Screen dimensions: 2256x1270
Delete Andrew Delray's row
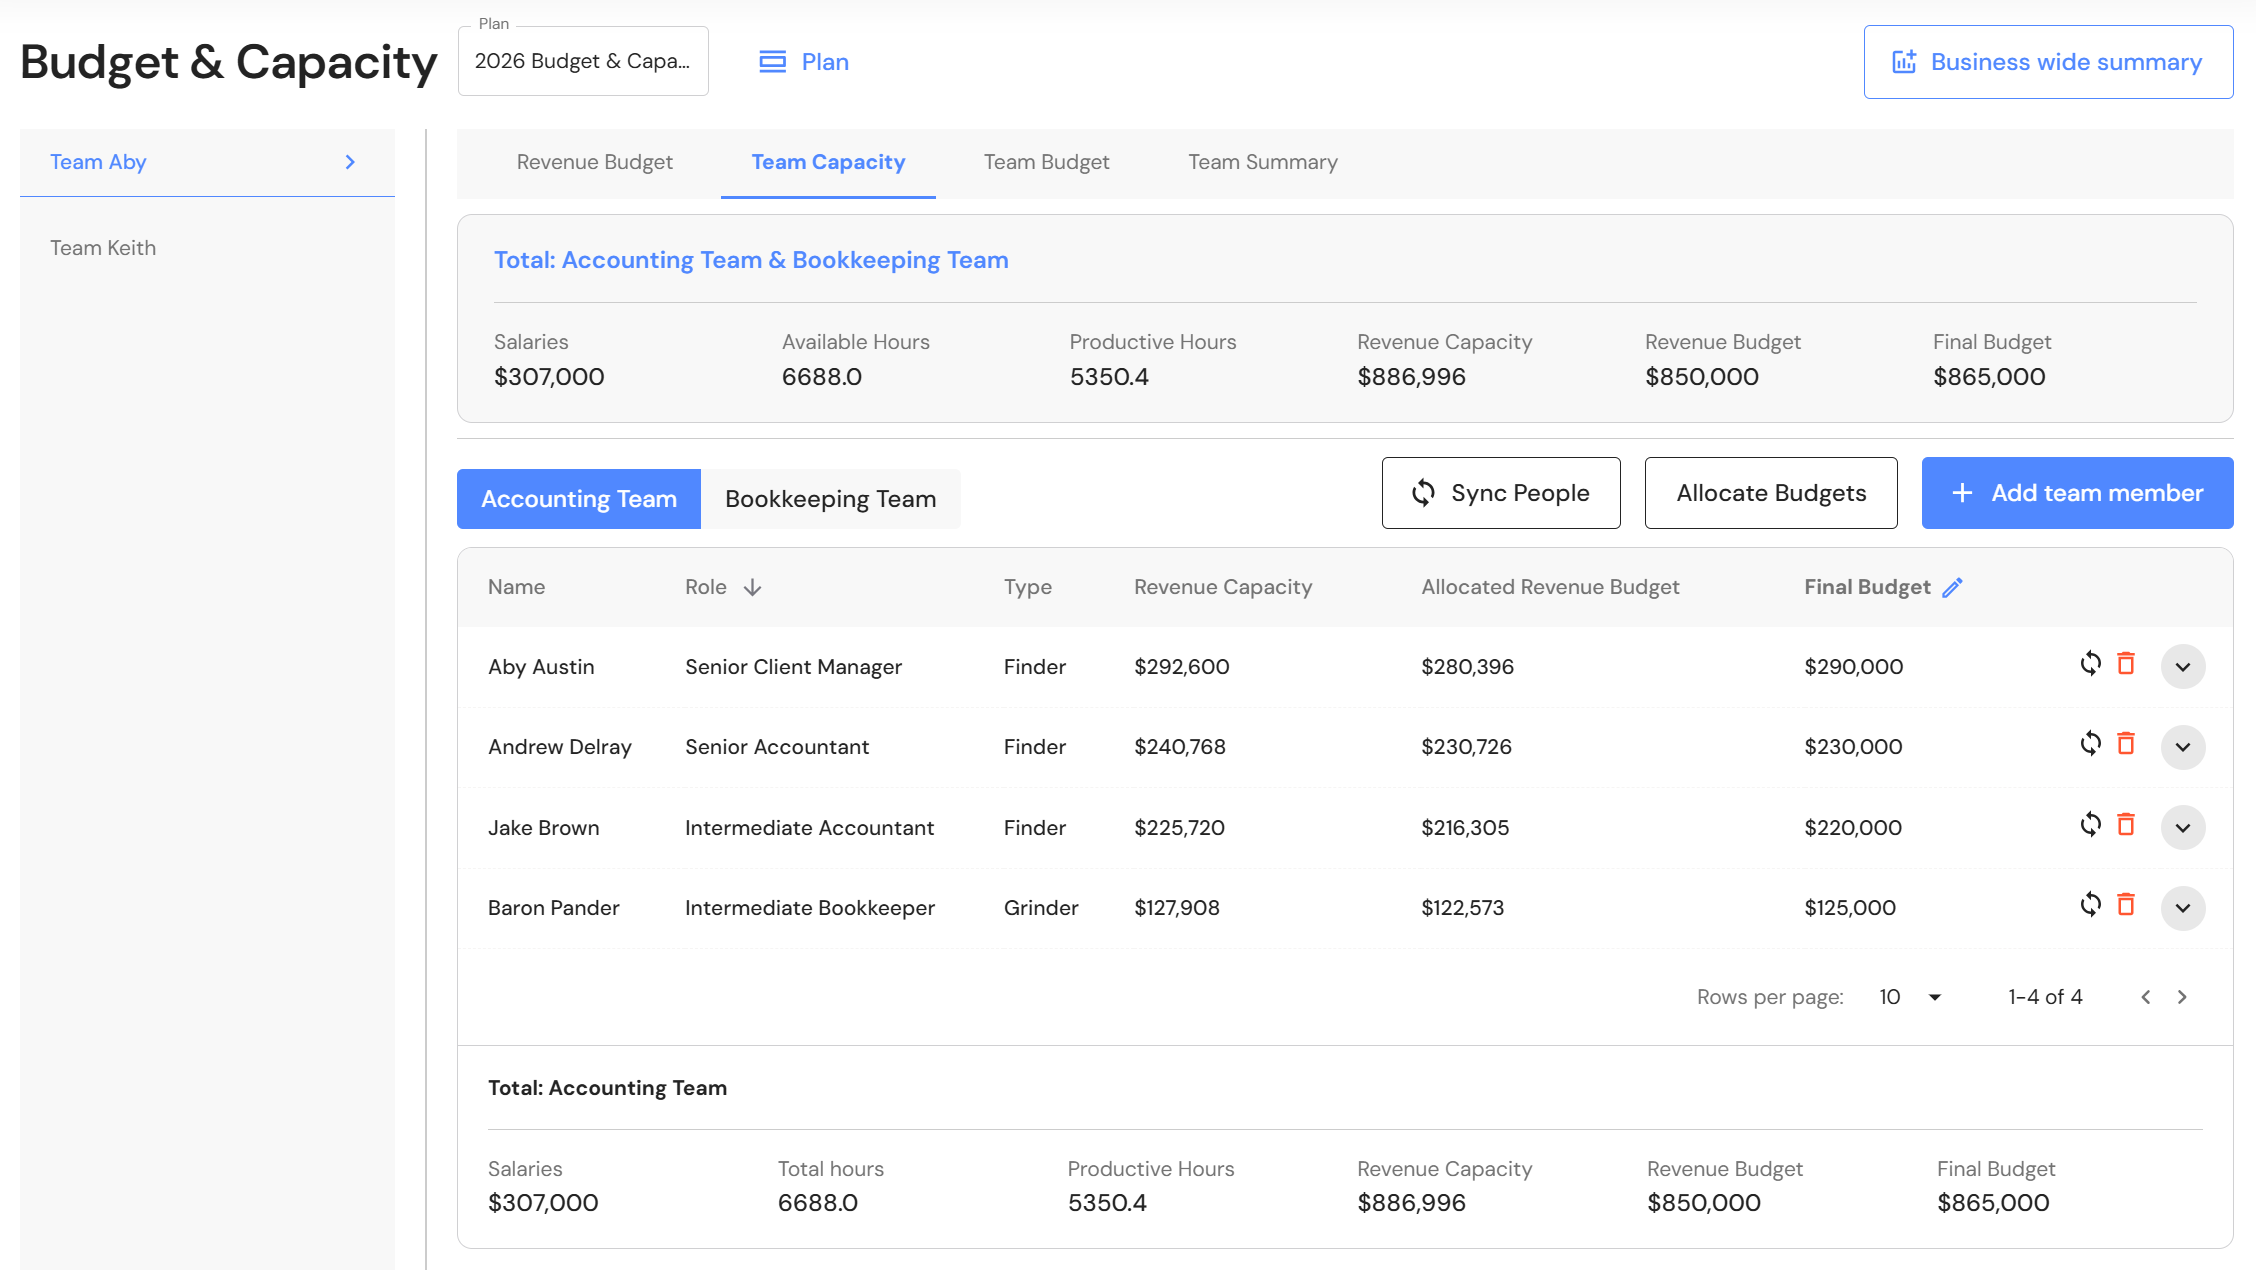pos(2126,744)
